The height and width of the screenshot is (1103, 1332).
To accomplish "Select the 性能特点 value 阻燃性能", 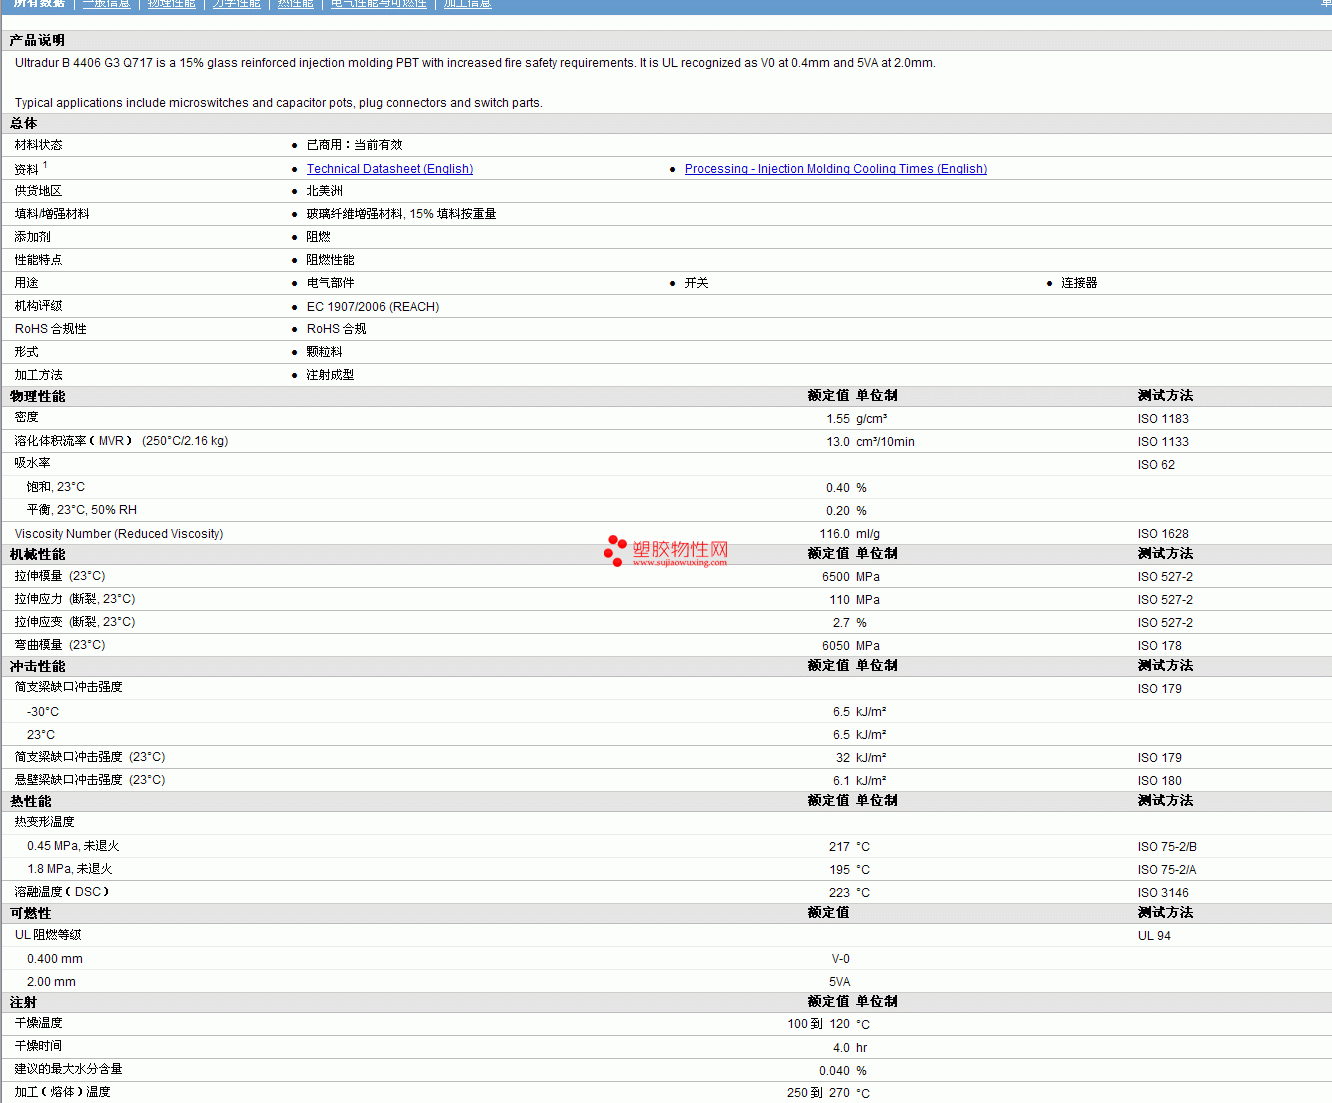I will (331, 260).
